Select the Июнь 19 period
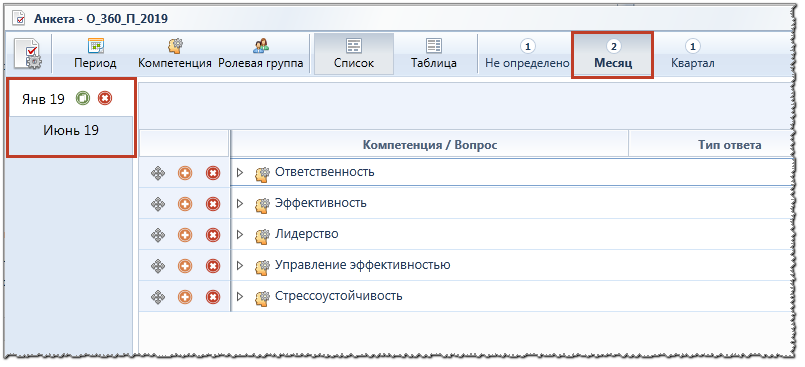The height and width of the screenshot is (367, 805). 71,130
